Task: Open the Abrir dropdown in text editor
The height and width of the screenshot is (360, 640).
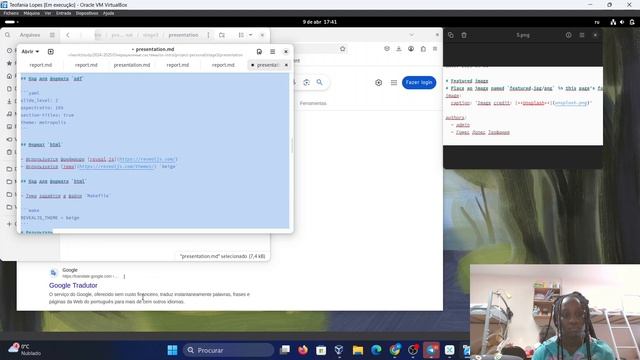Action: pyautogui.click(x=30, y=52)
